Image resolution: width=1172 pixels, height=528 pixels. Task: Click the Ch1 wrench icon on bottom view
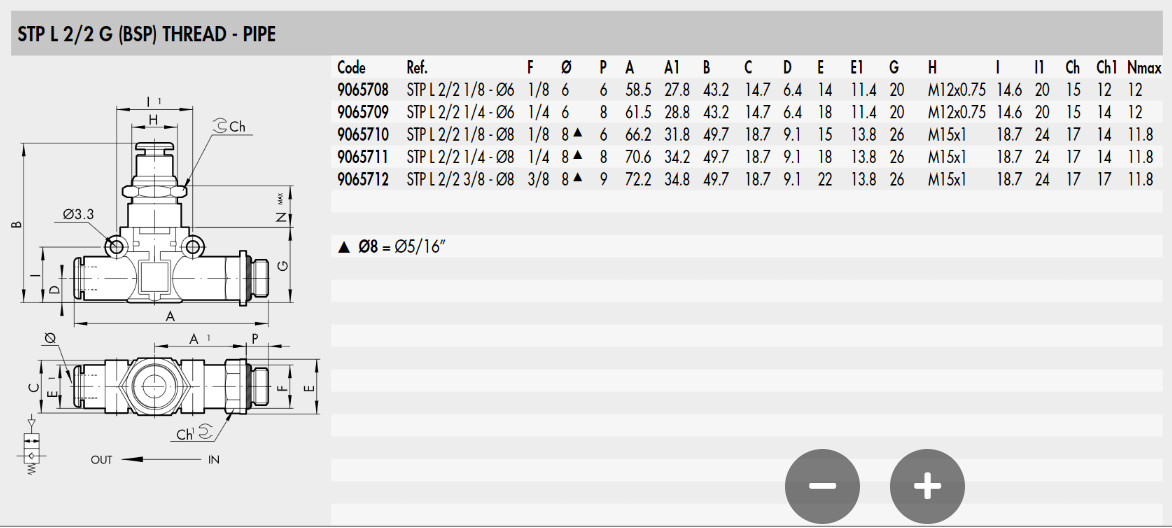click(206, 433)
